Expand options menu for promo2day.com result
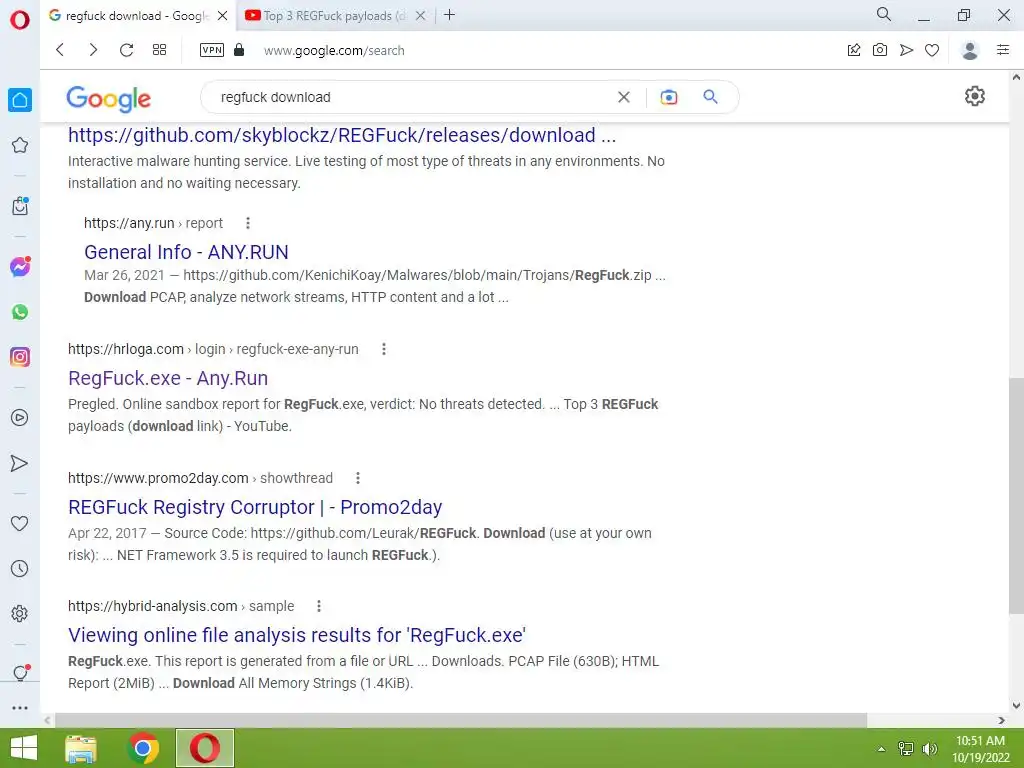 [358, 478]
